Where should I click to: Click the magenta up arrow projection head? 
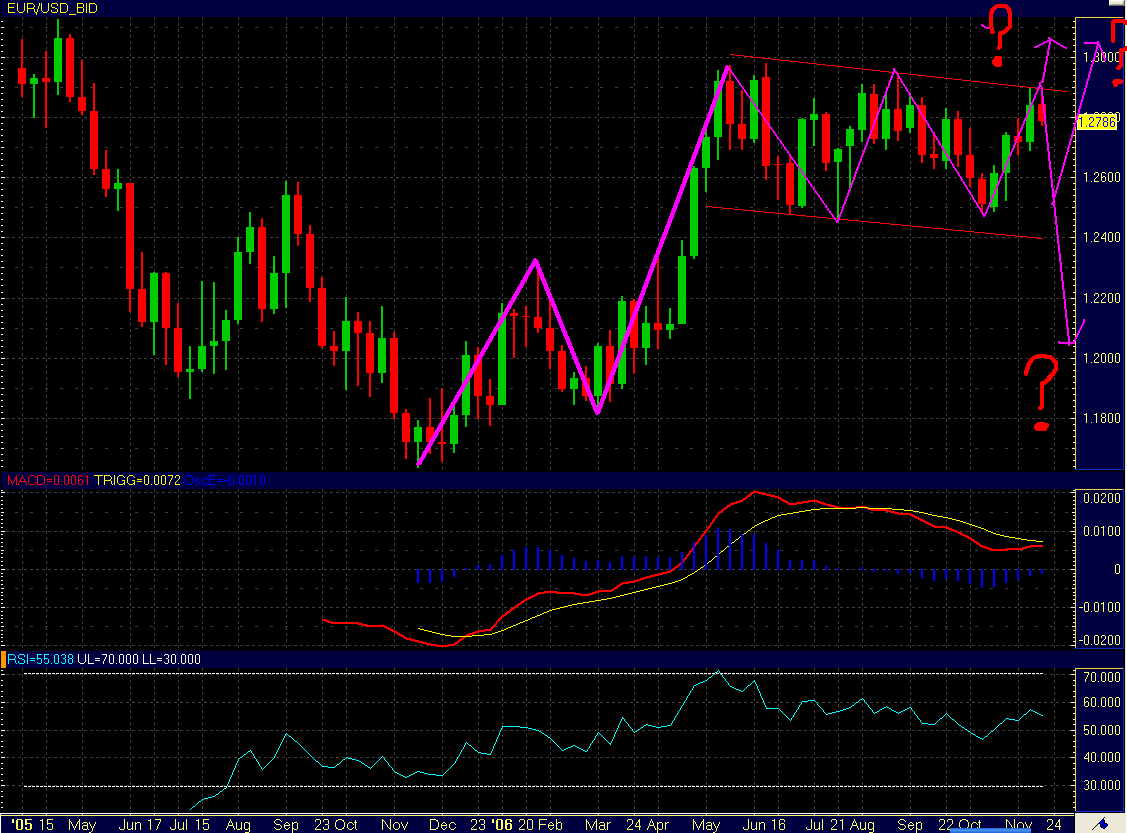coord(1050,42)
